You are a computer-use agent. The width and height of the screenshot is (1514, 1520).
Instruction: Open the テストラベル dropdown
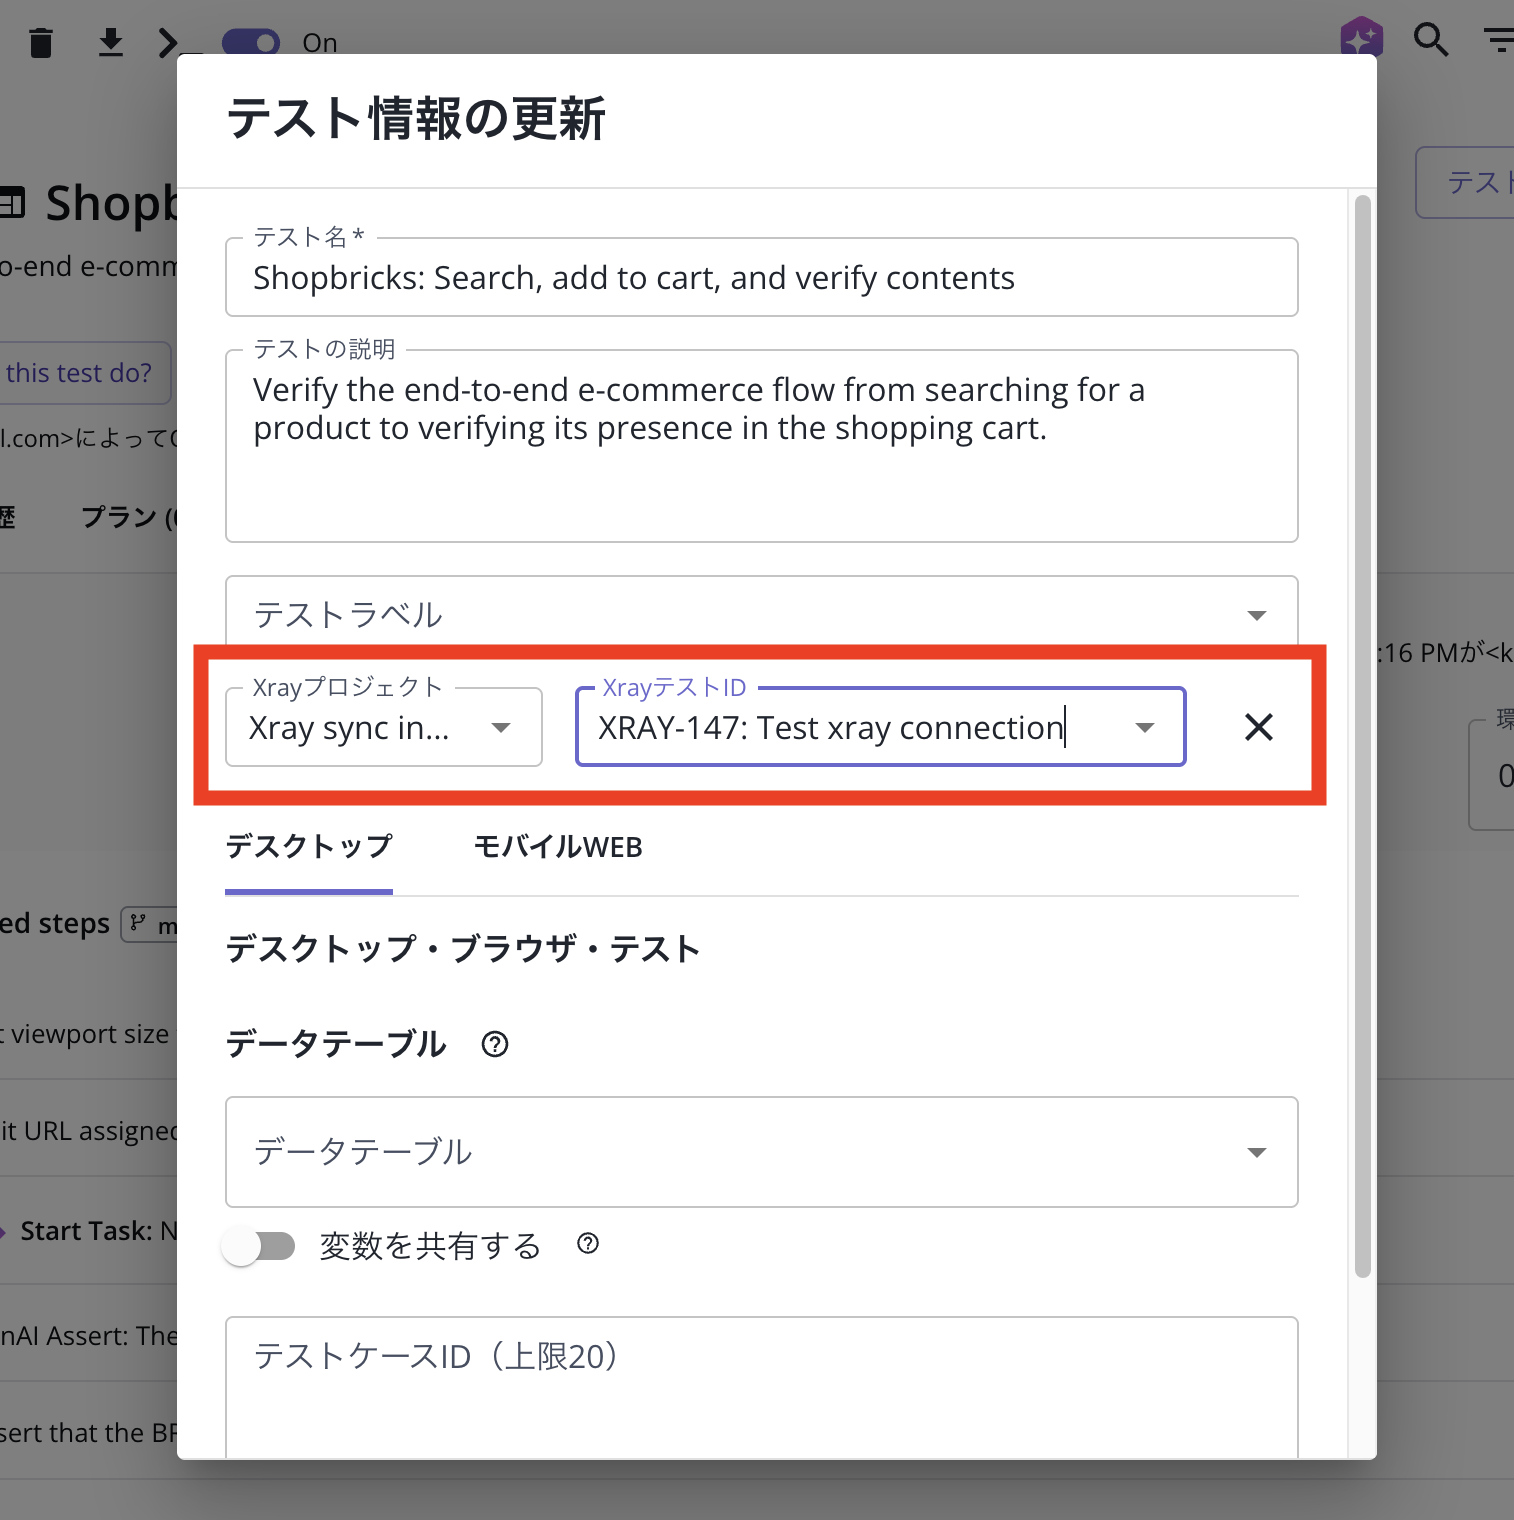(x=1256, y=615)
